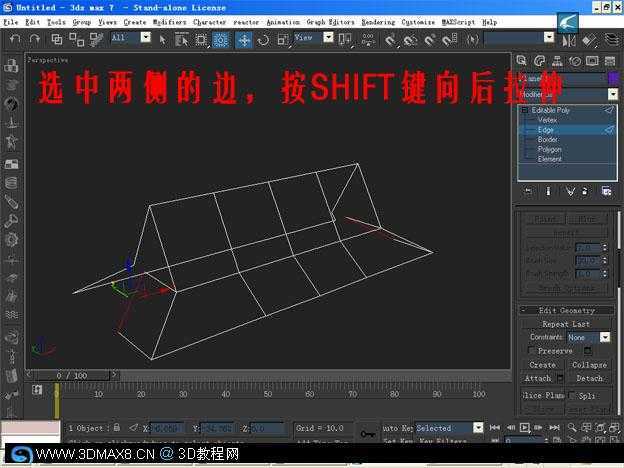
Task: Click the Redo arrow in toolbar
Action: tap(35, 39)
